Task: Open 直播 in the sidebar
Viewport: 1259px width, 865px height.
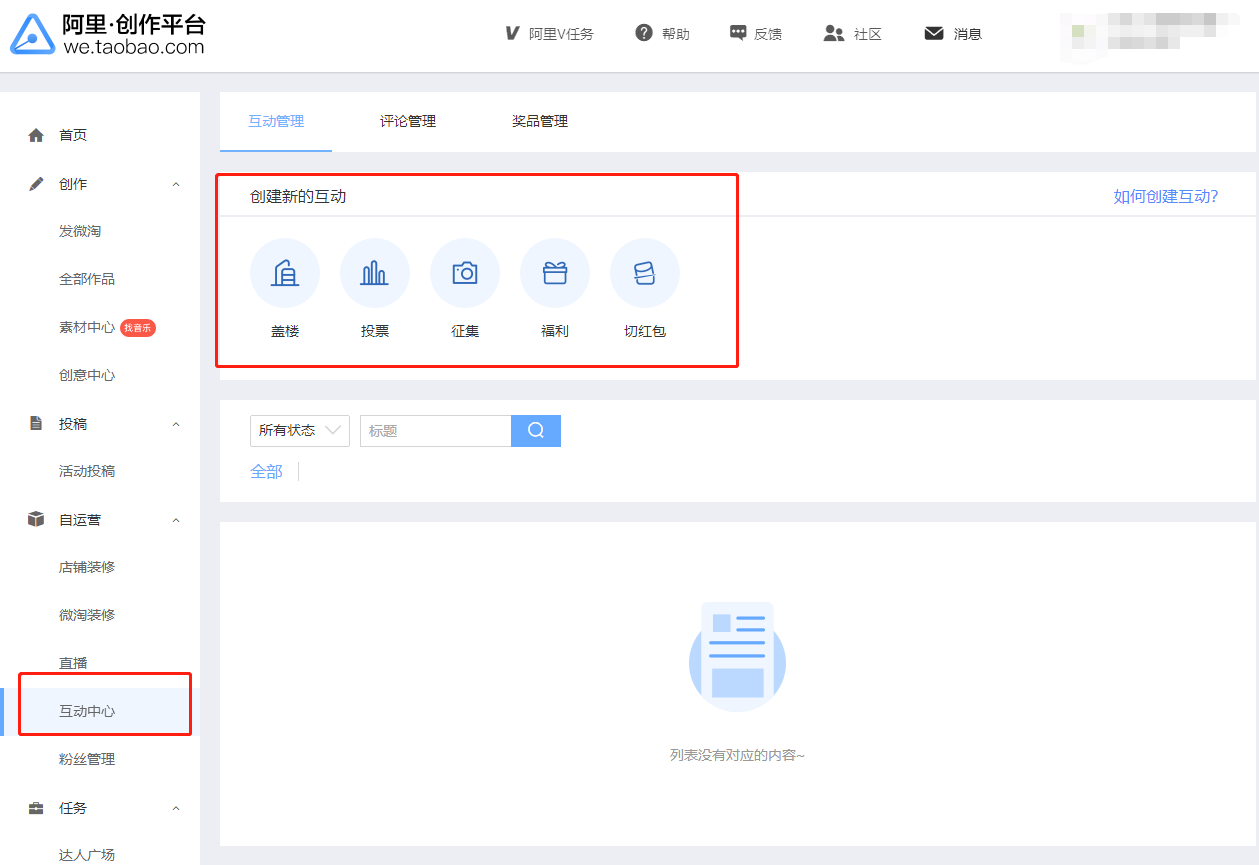Action: [x=73, y=663]
